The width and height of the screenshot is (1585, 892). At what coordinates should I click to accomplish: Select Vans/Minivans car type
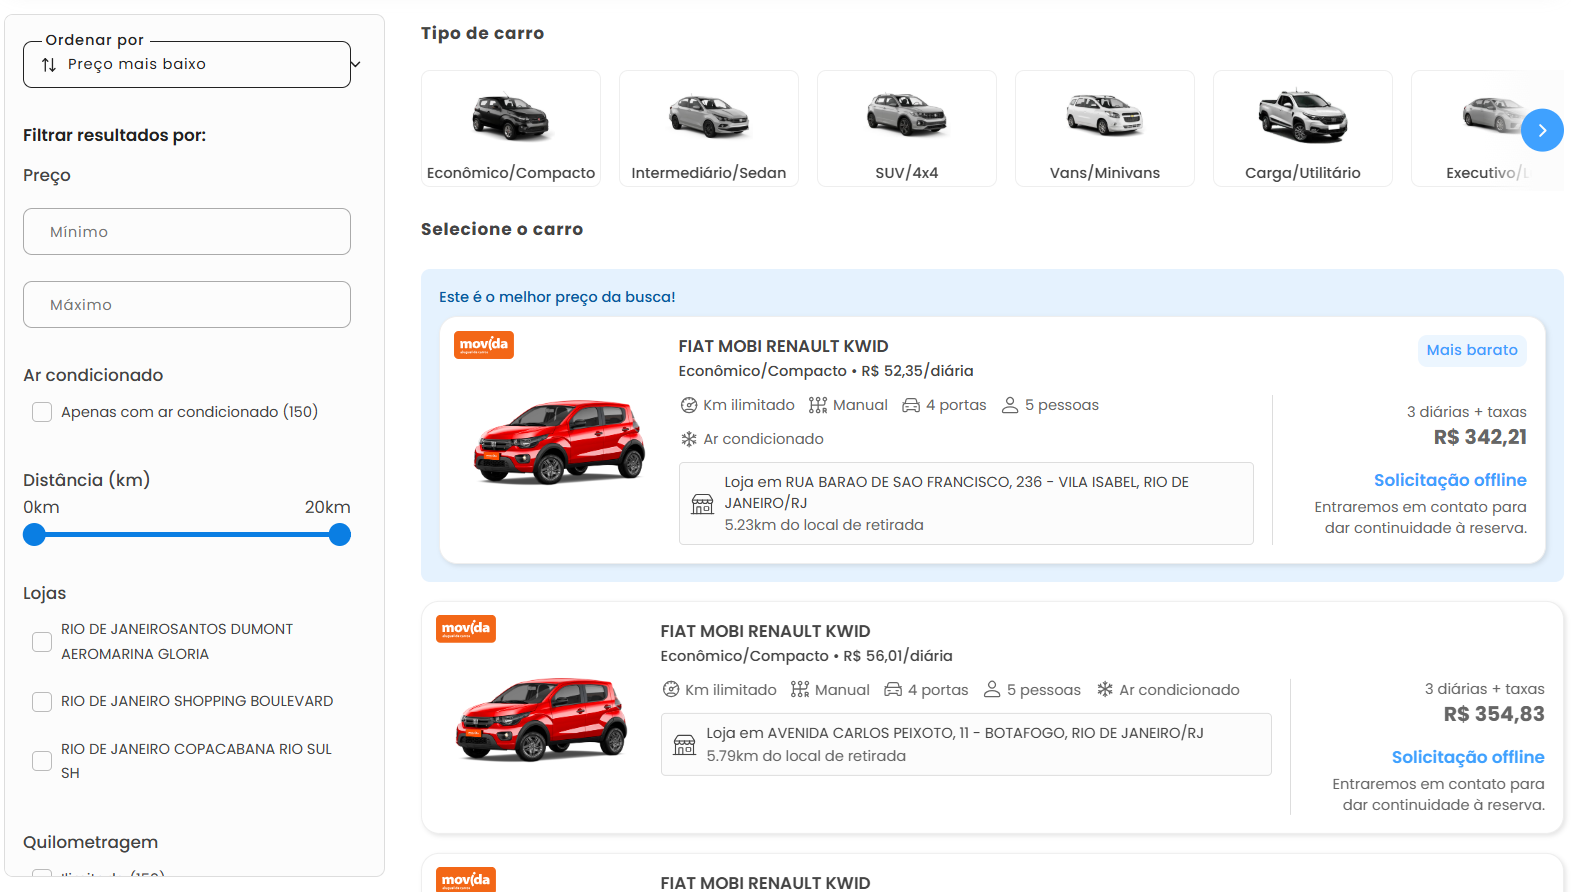(x=1105, y=128)
